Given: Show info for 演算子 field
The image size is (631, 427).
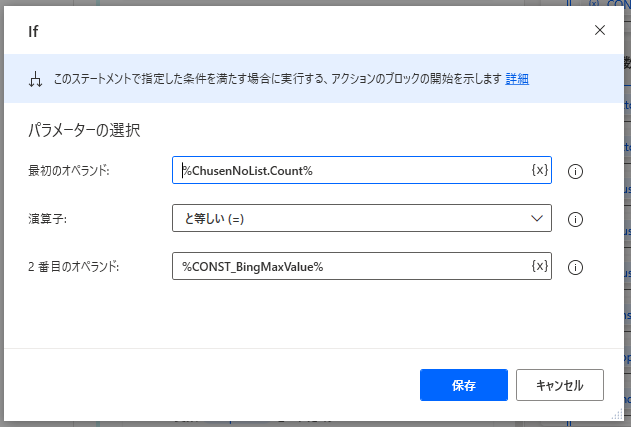Looking at the screenshot, I should tap(575, 219).
